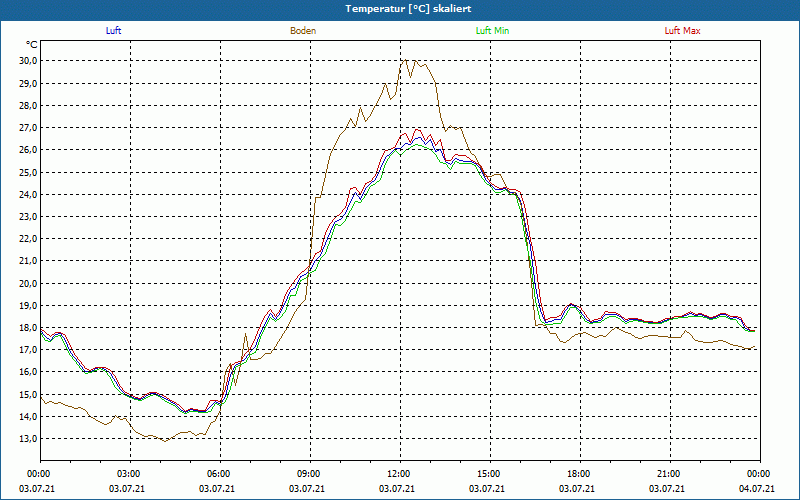This screenshot has height=500, width=800.
Task: Click the 27,0 y-axis value
Action: [29, 128]
